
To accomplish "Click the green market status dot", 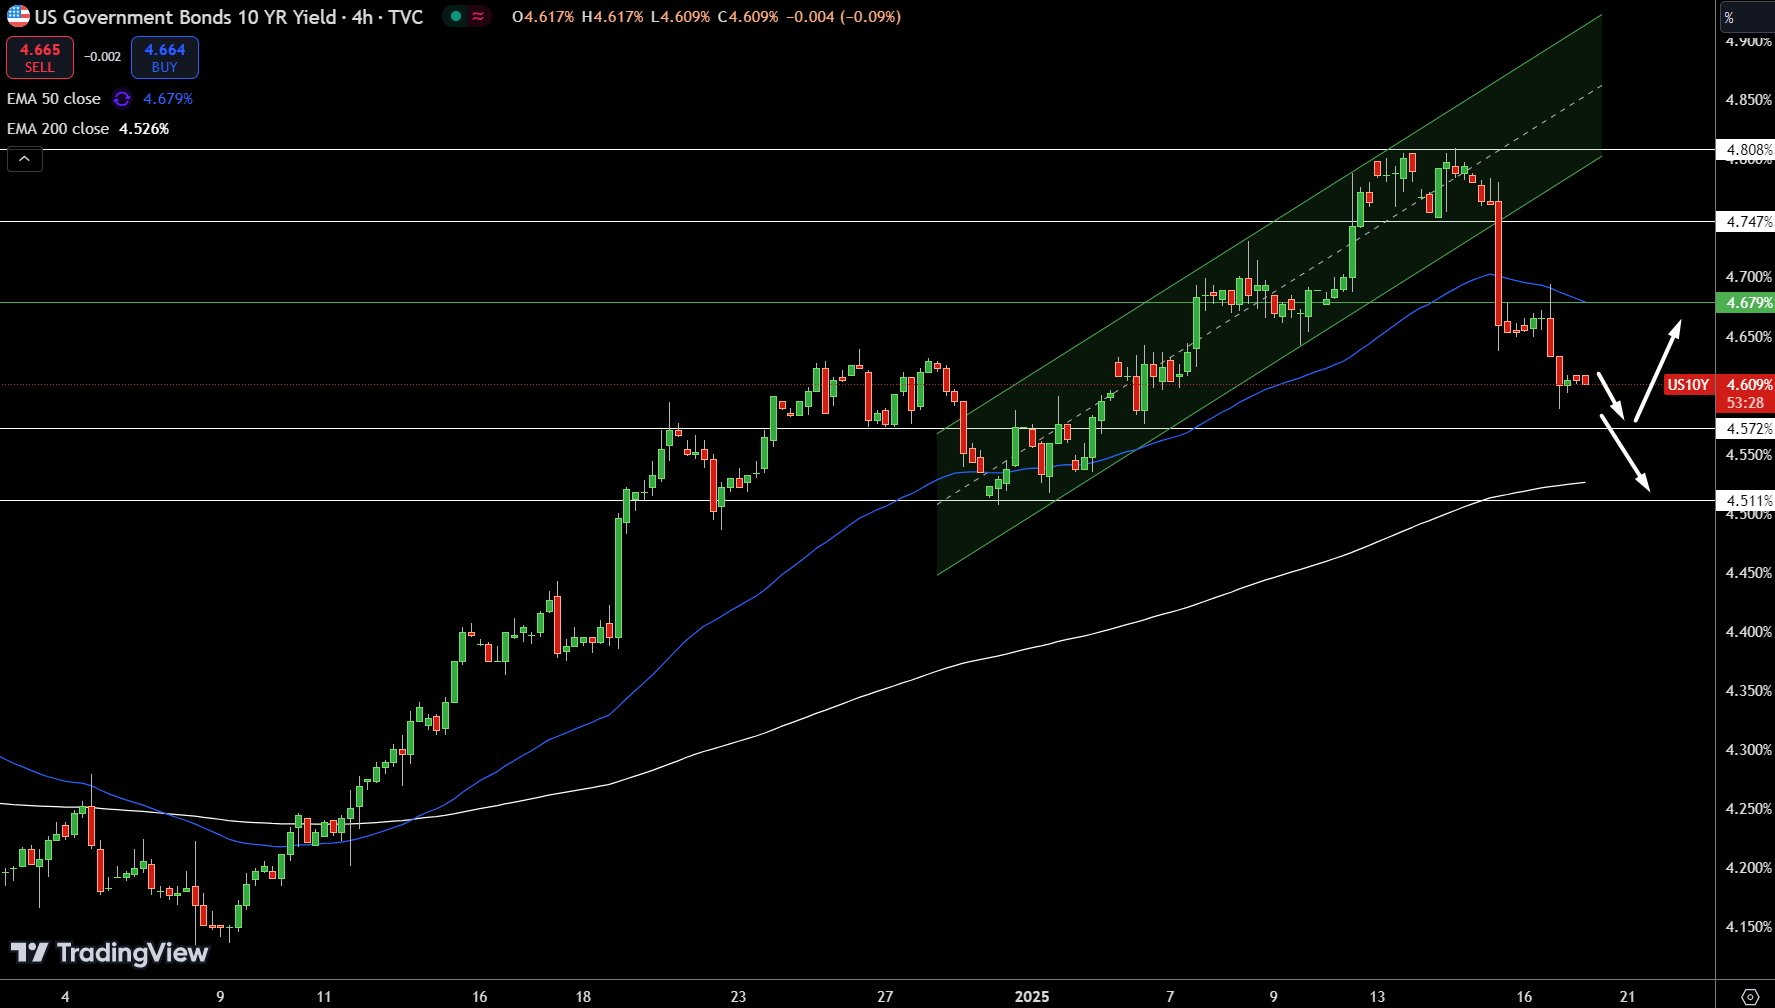I will click(455, 17).
